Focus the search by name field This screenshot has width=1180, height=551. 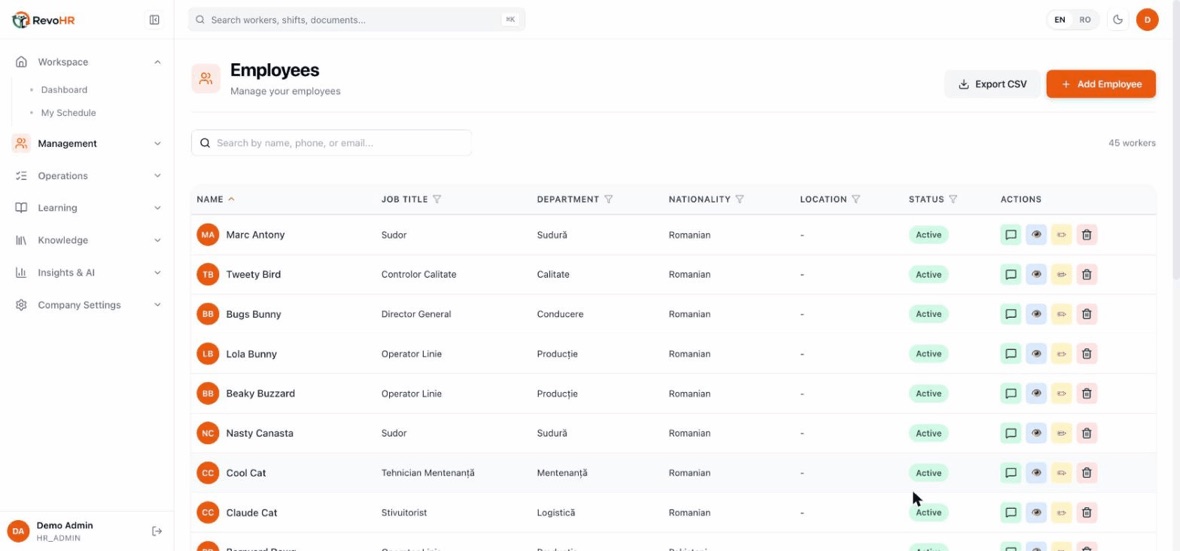click(331, 142)
